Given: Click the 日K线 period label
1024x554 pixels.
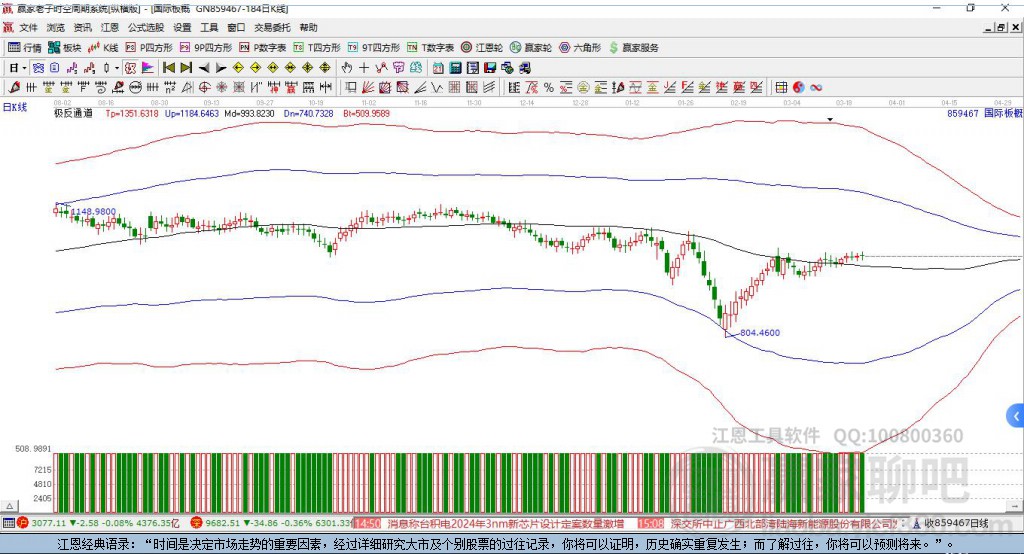Looking at the screenshot, I should pyautogui.click(x=15, y=107).
